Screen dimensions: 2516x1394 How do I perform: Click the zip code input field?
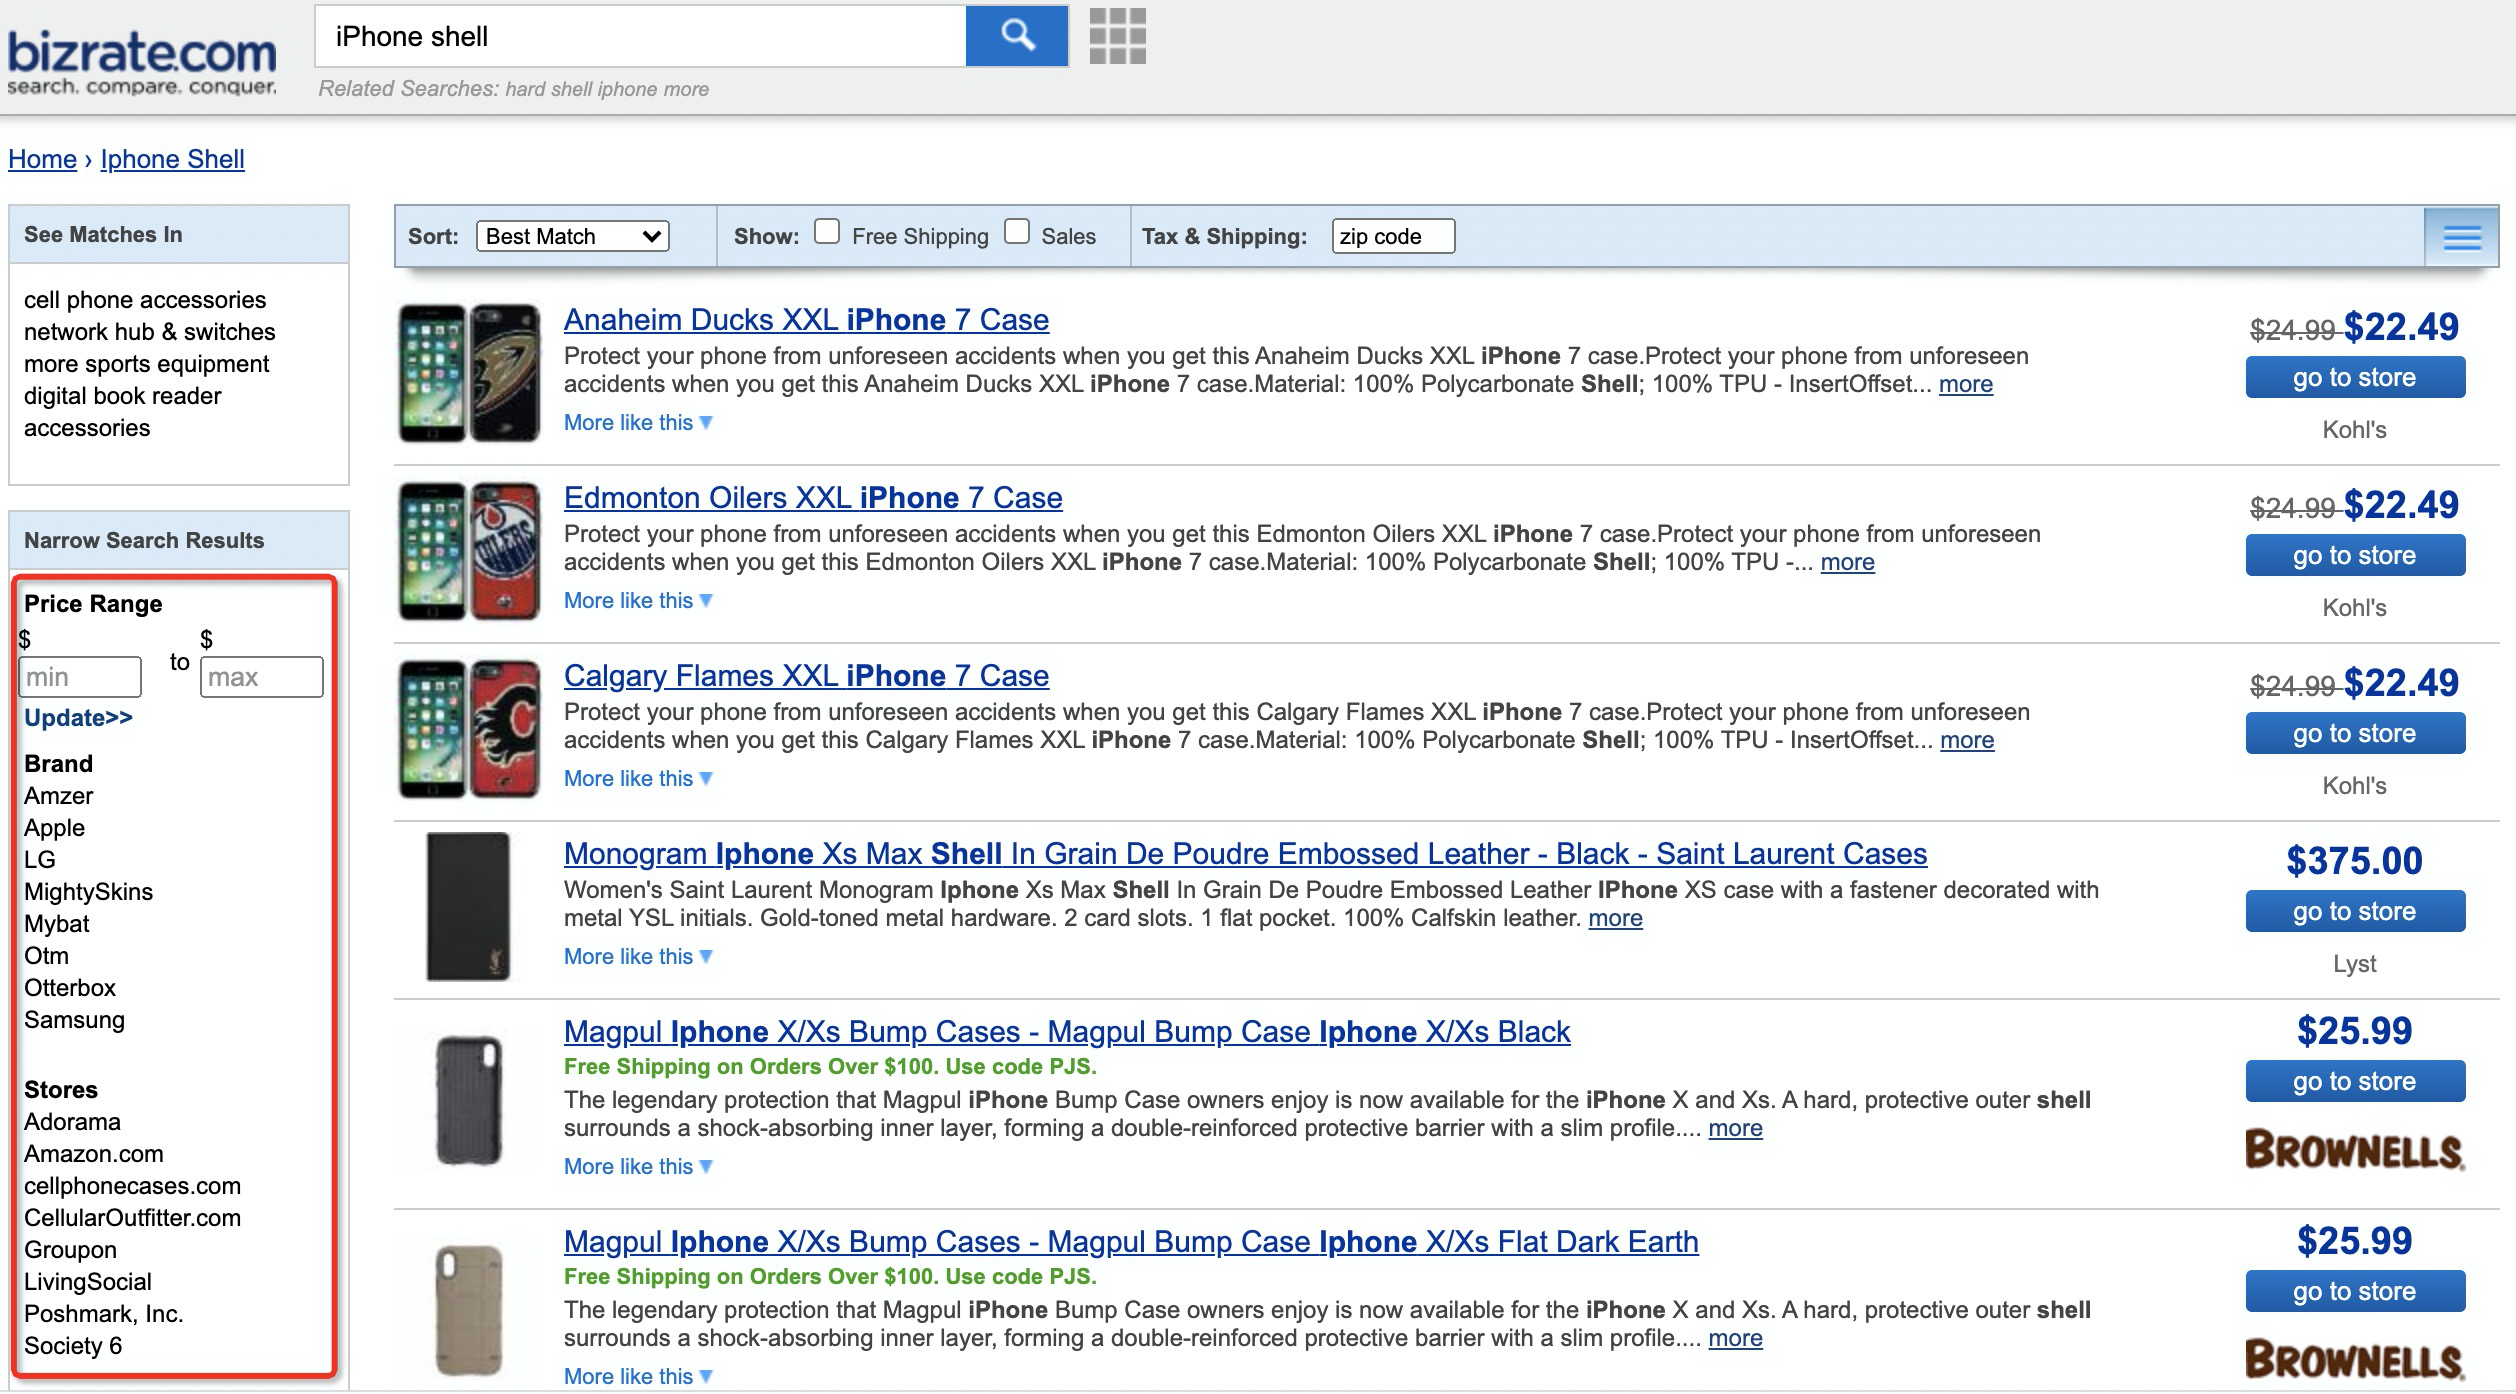(x=1393, y=236)
